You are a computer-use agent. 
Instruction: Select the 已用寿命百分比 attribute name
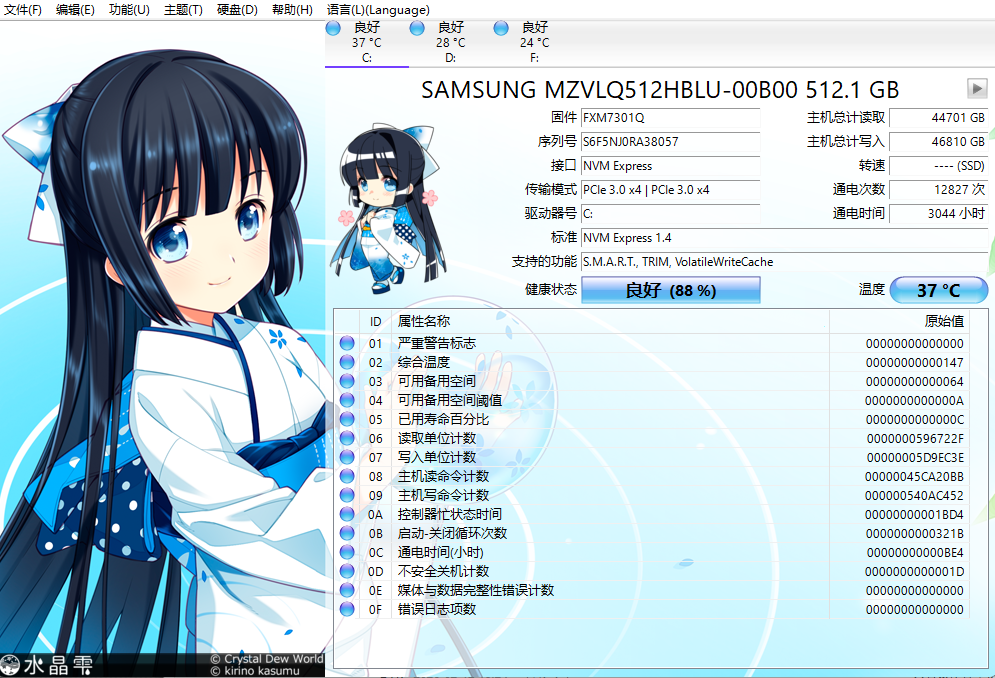tap(444, 420)
